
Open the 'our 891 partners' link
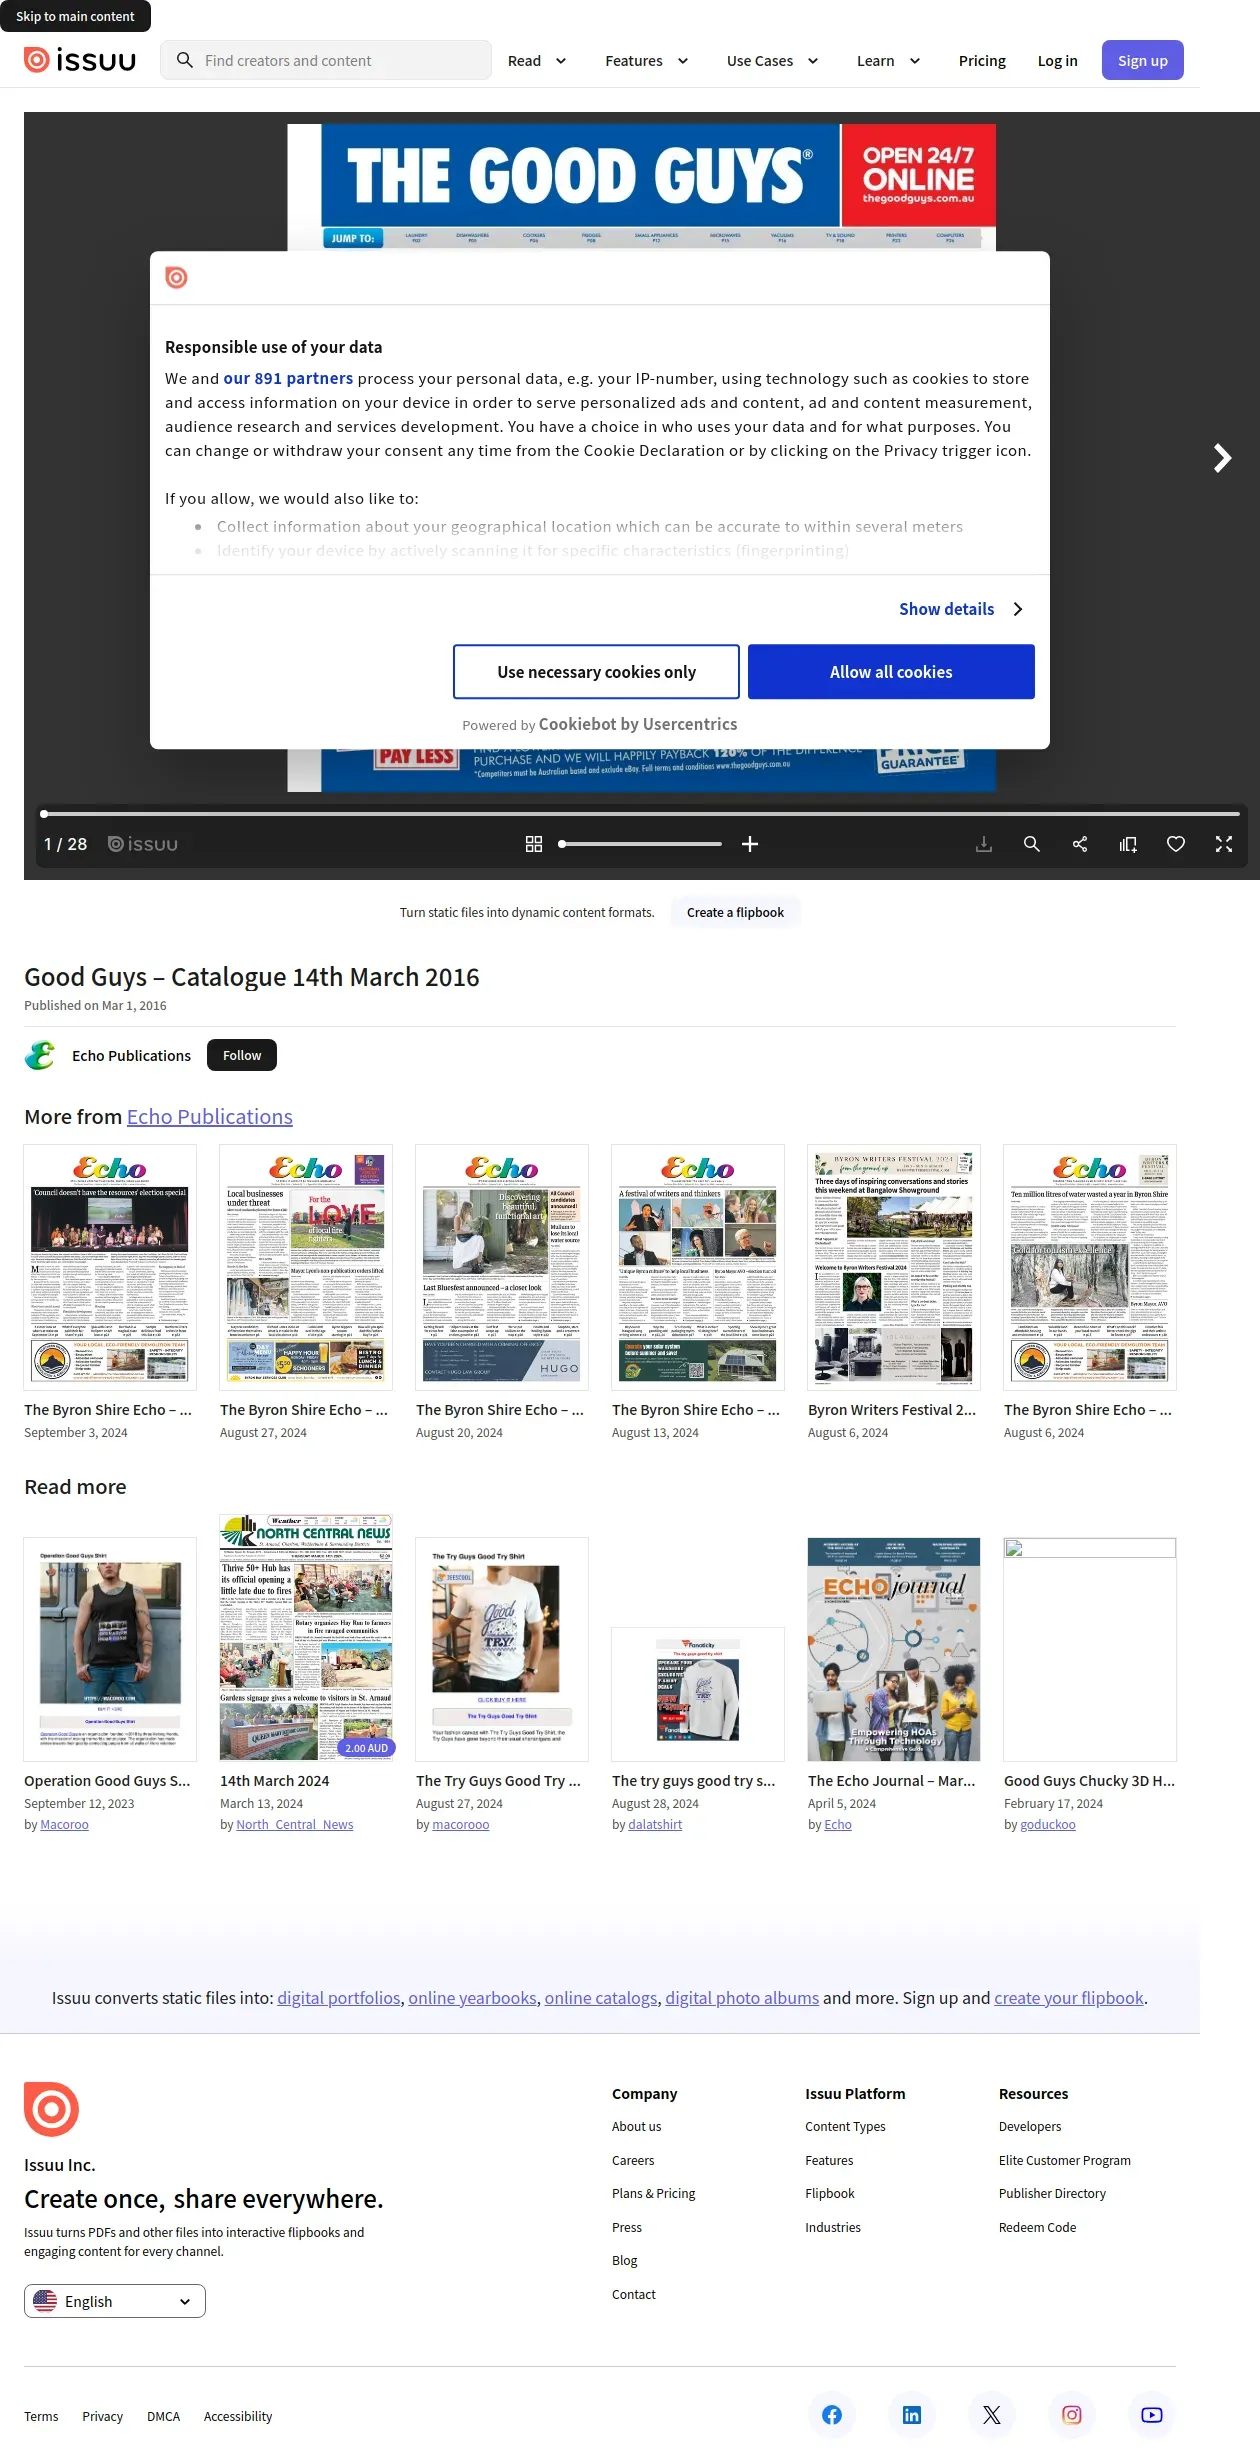click(288, 378)
